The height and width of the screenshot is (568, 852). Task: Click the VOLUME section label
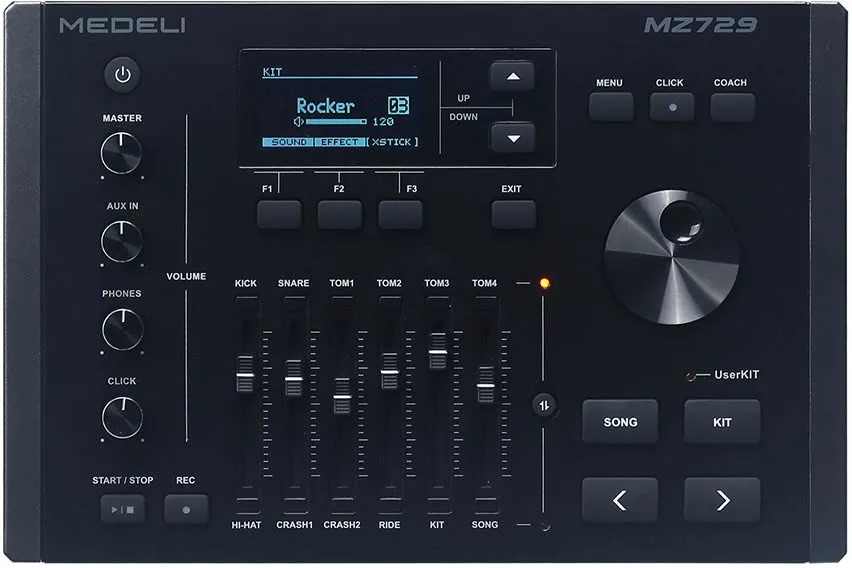tap(186, 276)
